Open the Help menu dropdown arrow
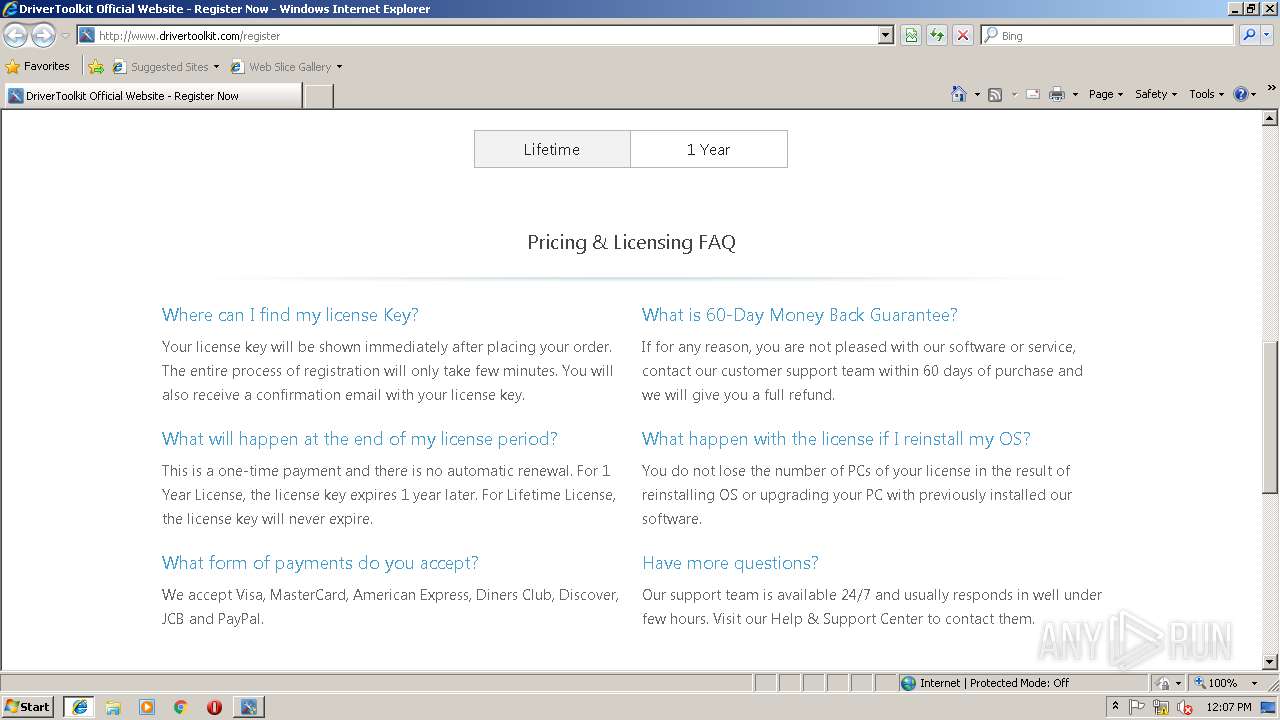1280x720 pixels. tap(1253, 94)
